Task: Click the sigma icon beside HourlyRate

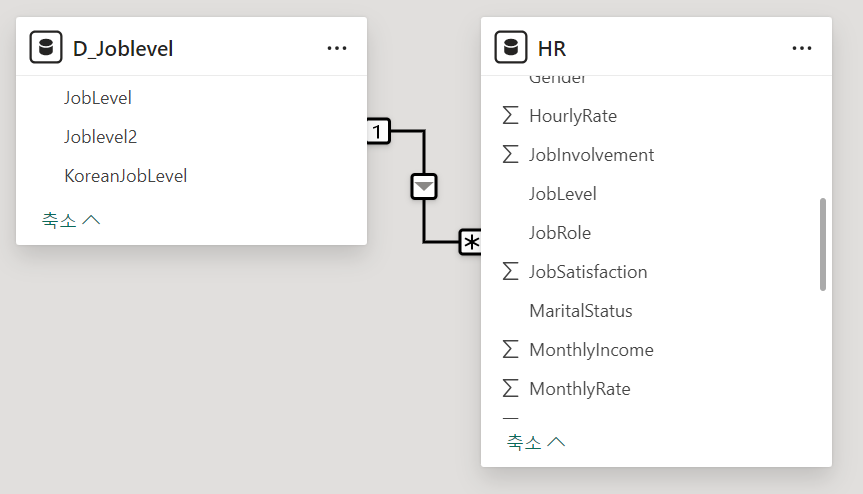Action: click(x=511, y=116)
